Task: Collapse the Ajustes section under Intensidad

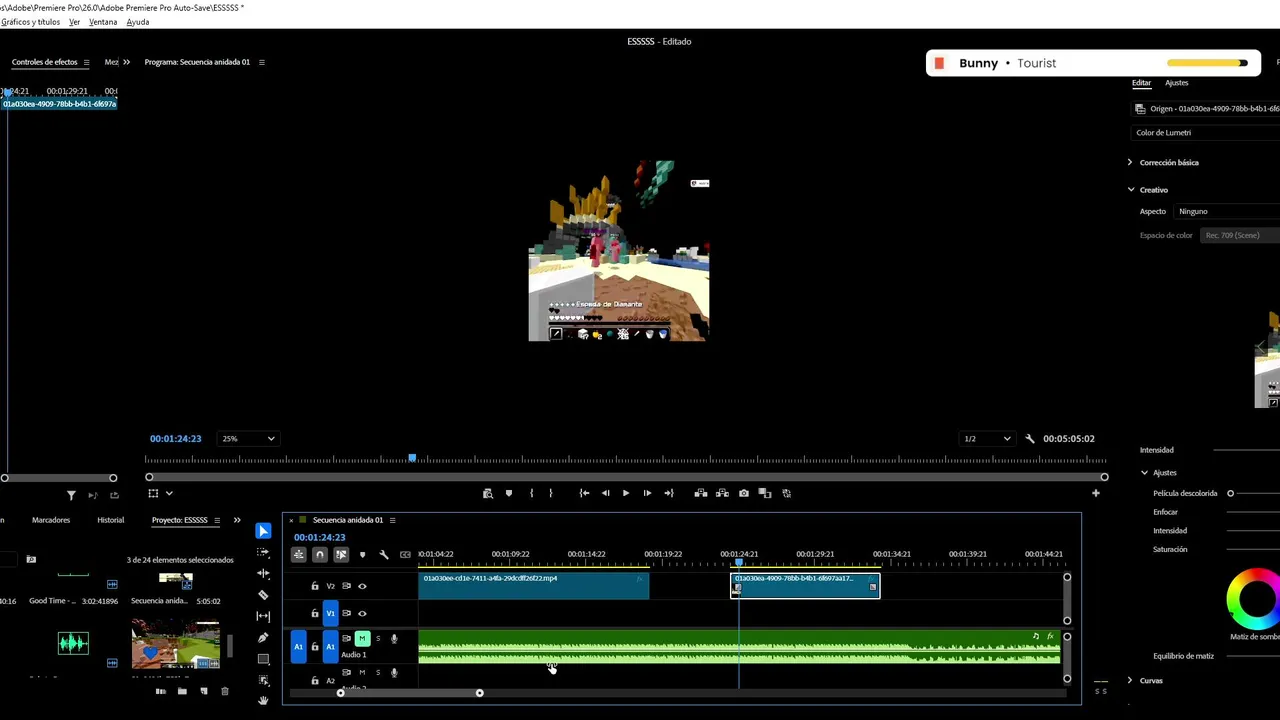Action: point(1145,473)
